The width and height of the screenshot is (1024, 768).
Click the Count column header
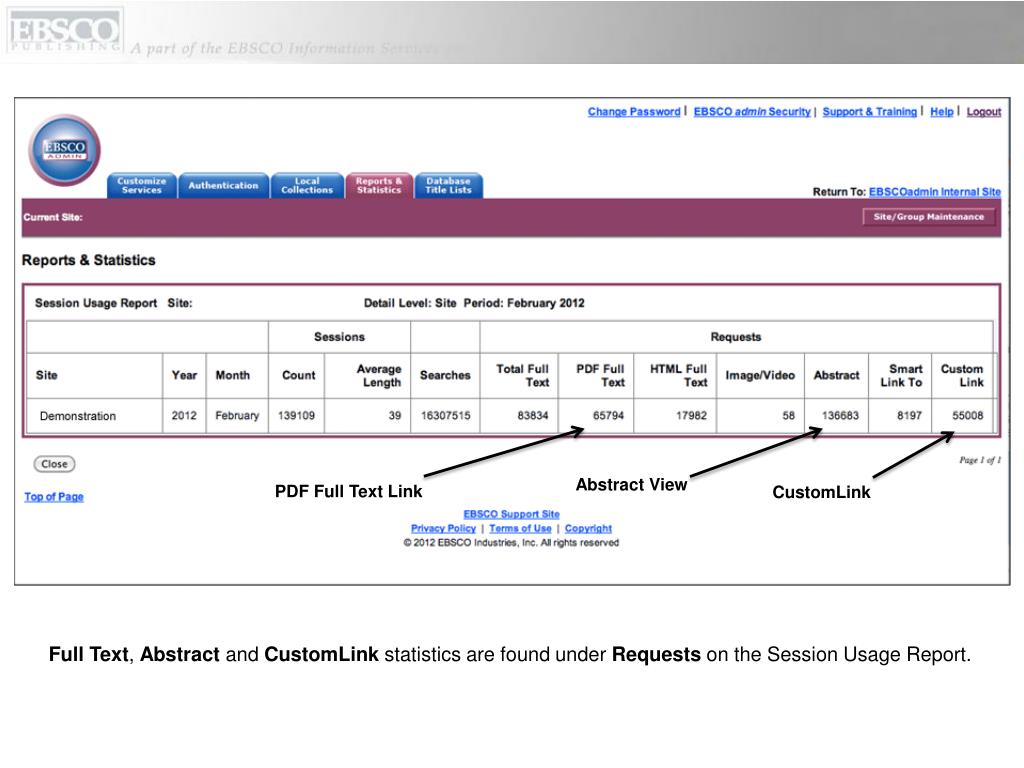[x=298, y=376]
